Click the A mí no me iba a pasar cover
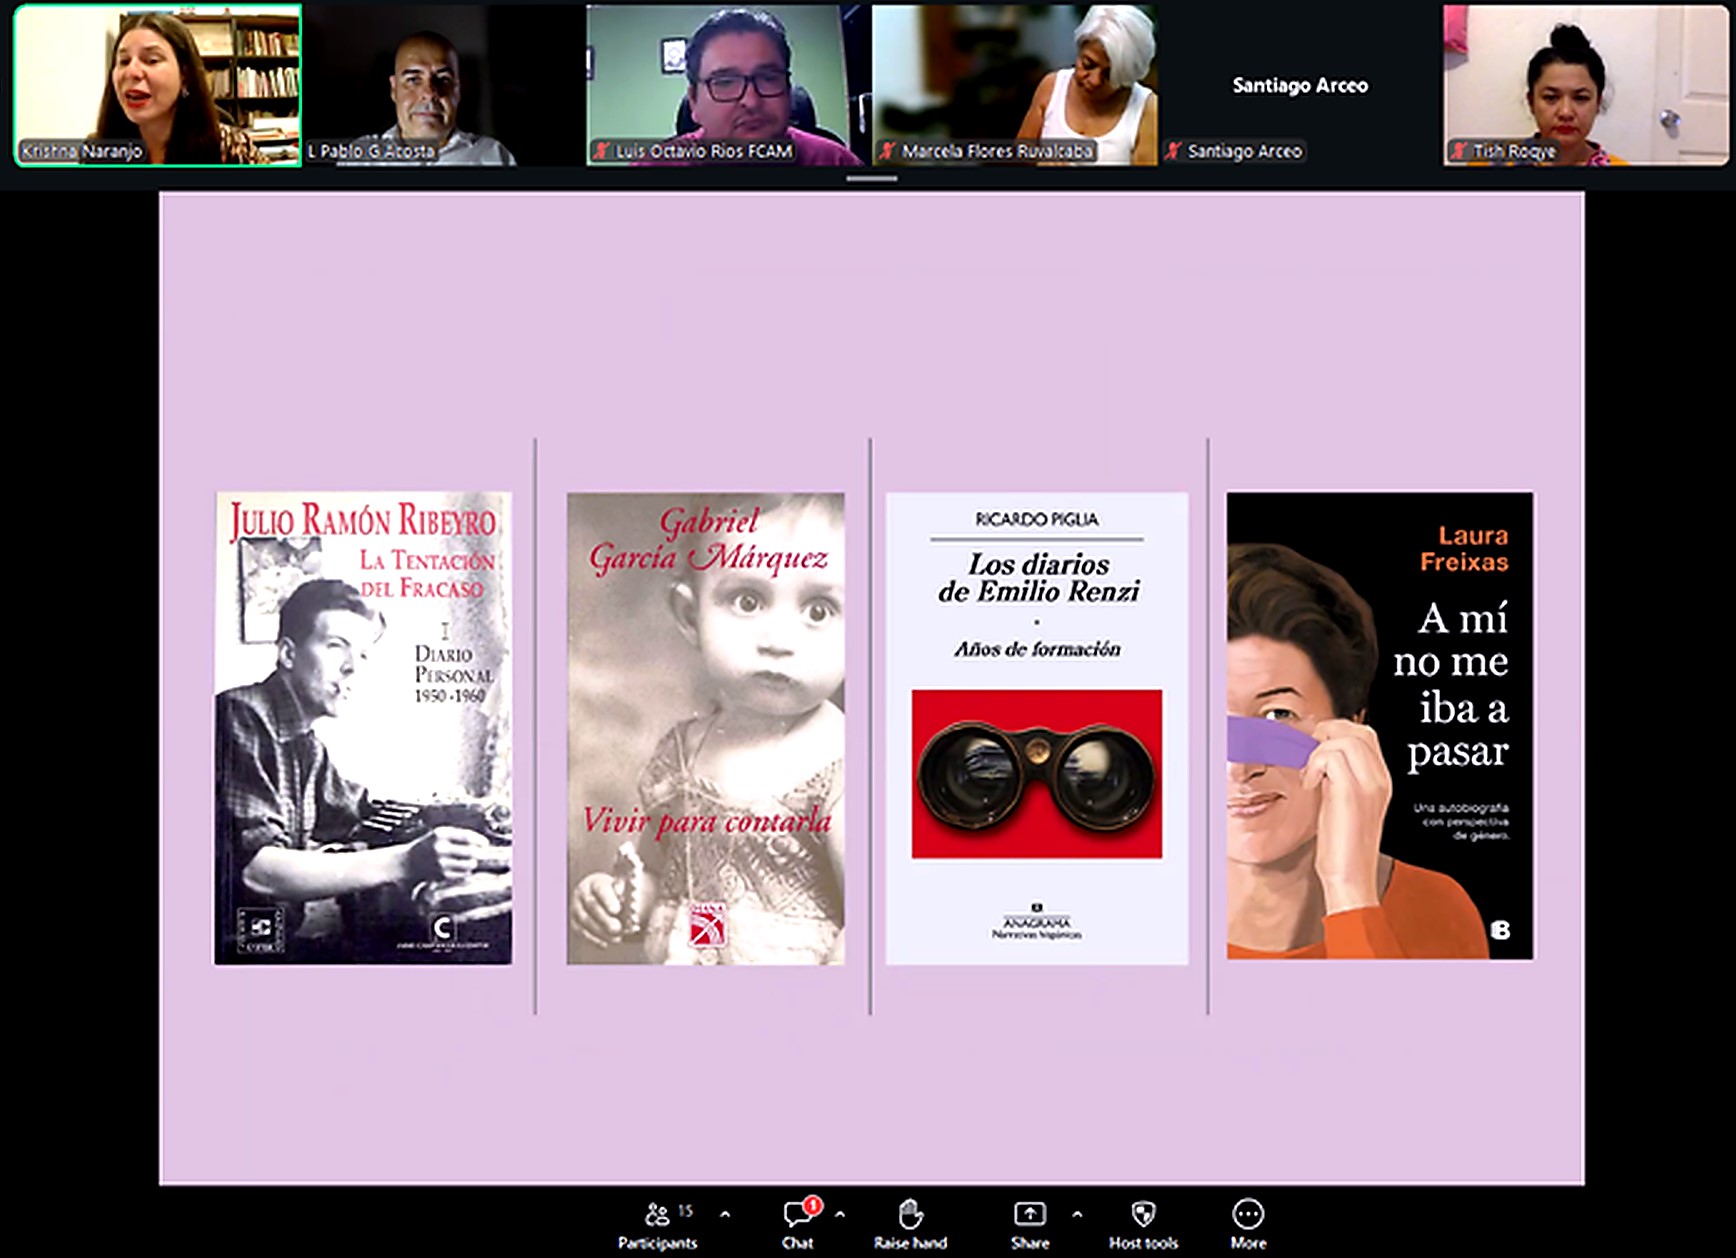Image resolution: width=1736 pixels, height=1258 pixels. click(x=1380, y=726)
